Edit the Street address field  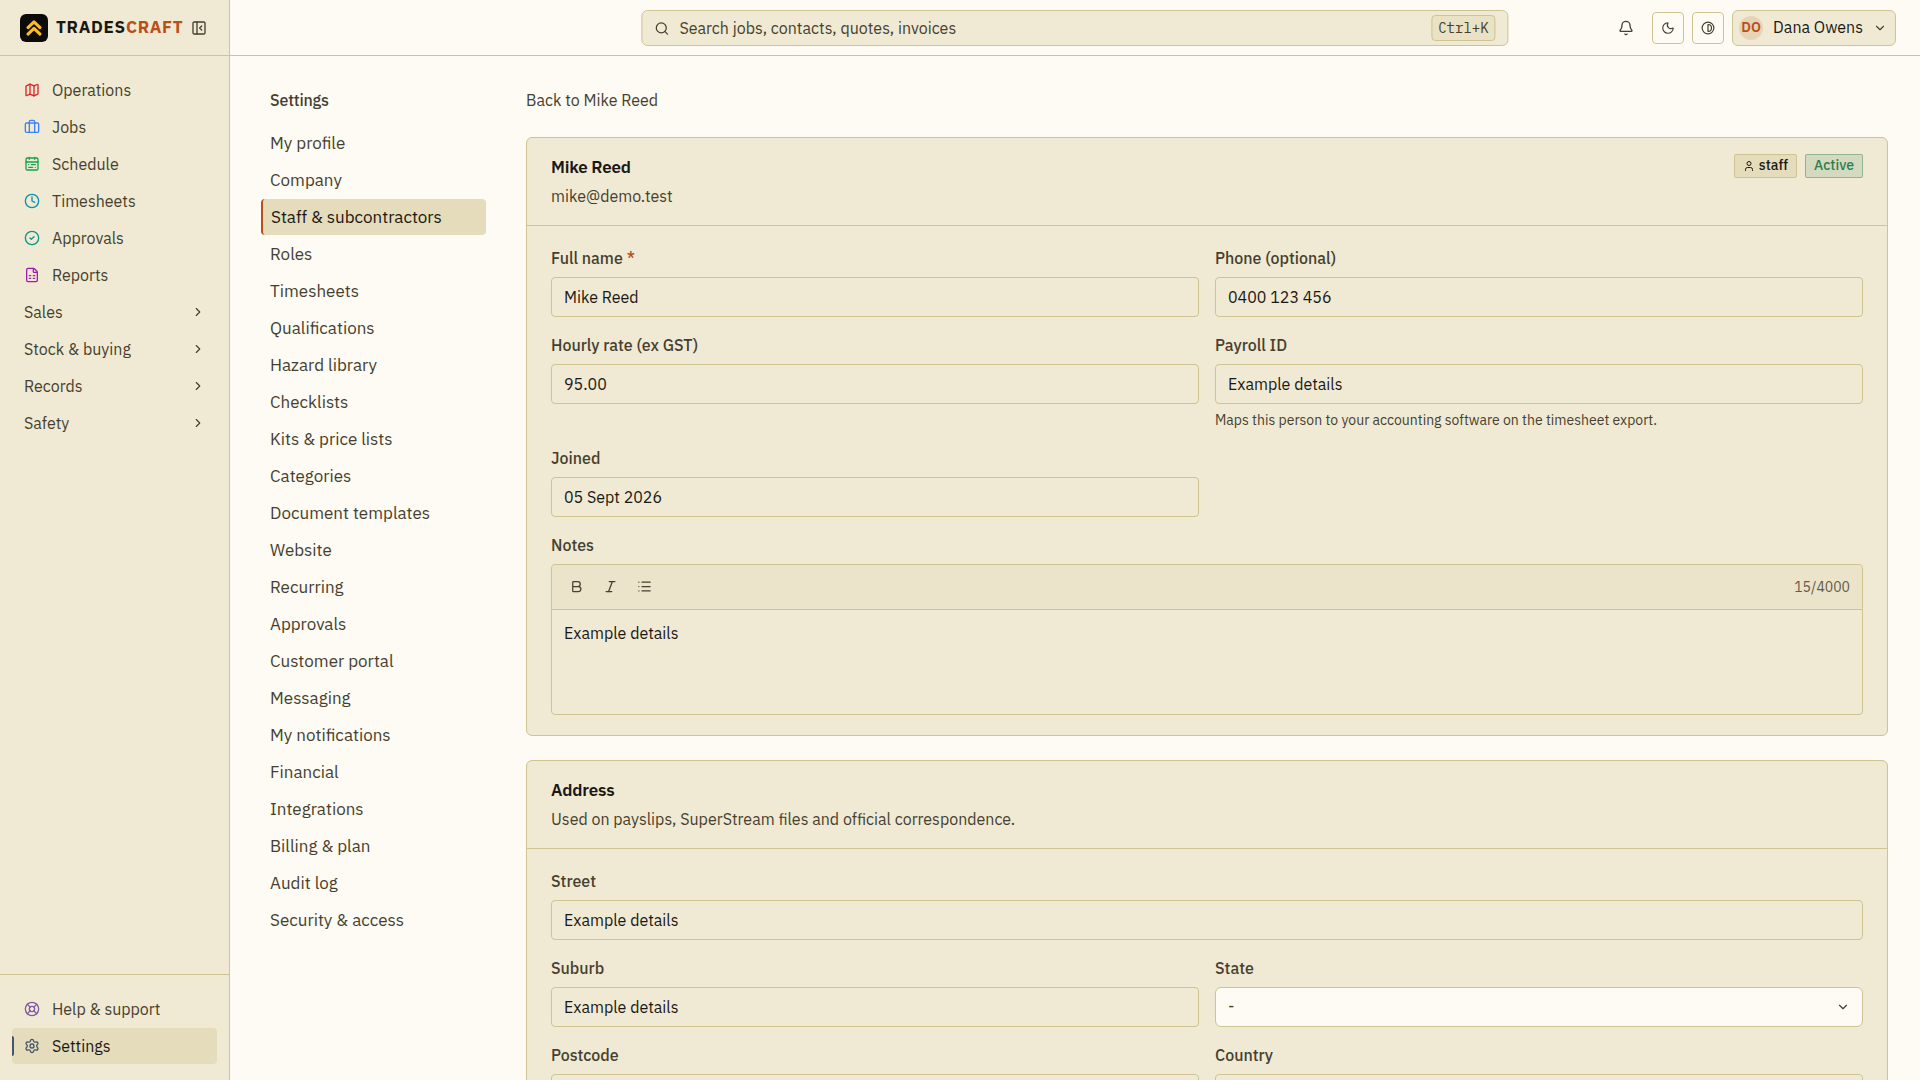[1206, 920]
